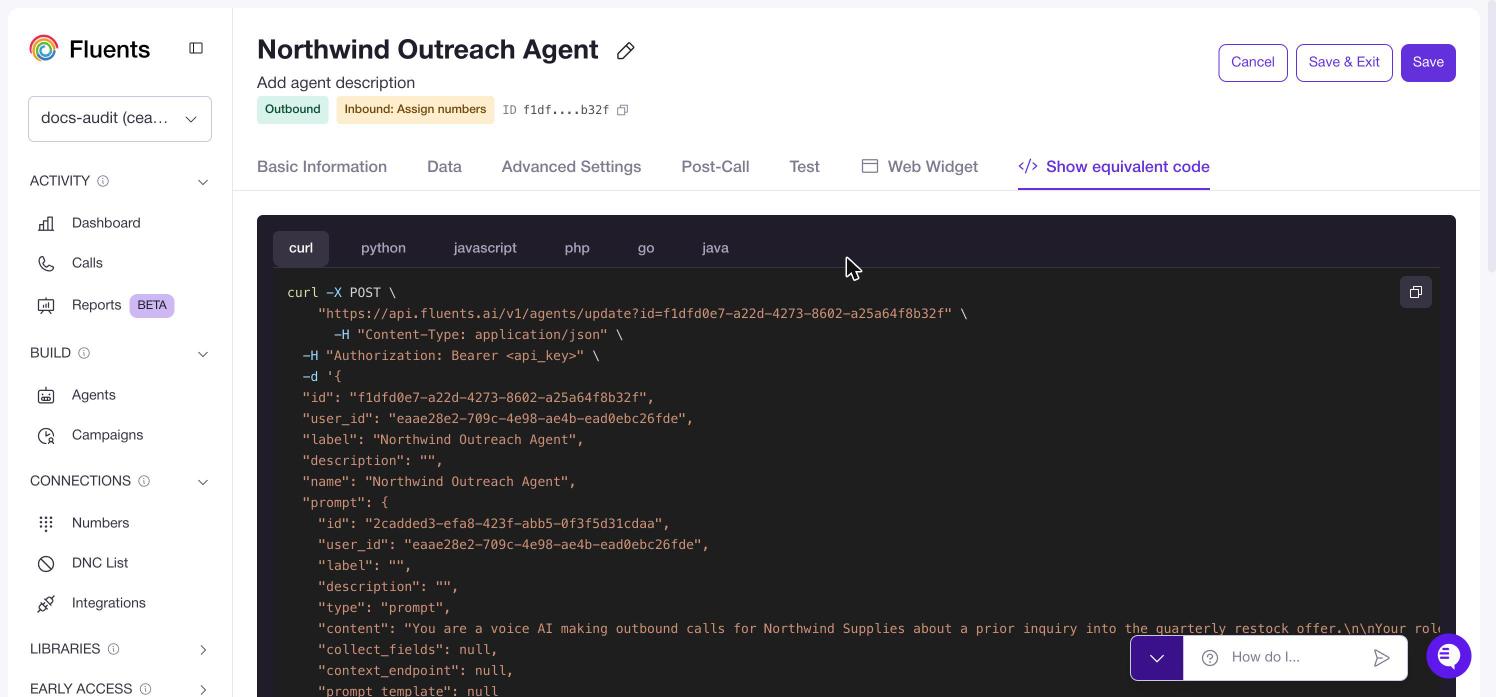Open the Dashboard chart icon

[x=46, y=223]
